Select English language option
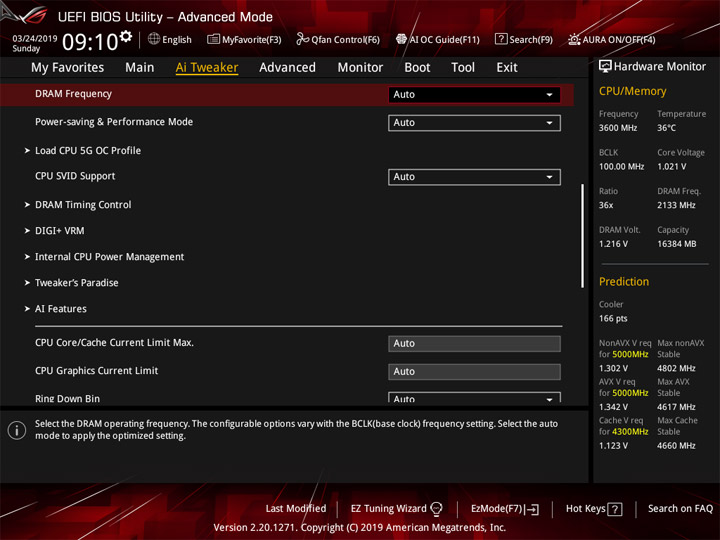Viewport: 720px width, 540px height. [177, 39]
